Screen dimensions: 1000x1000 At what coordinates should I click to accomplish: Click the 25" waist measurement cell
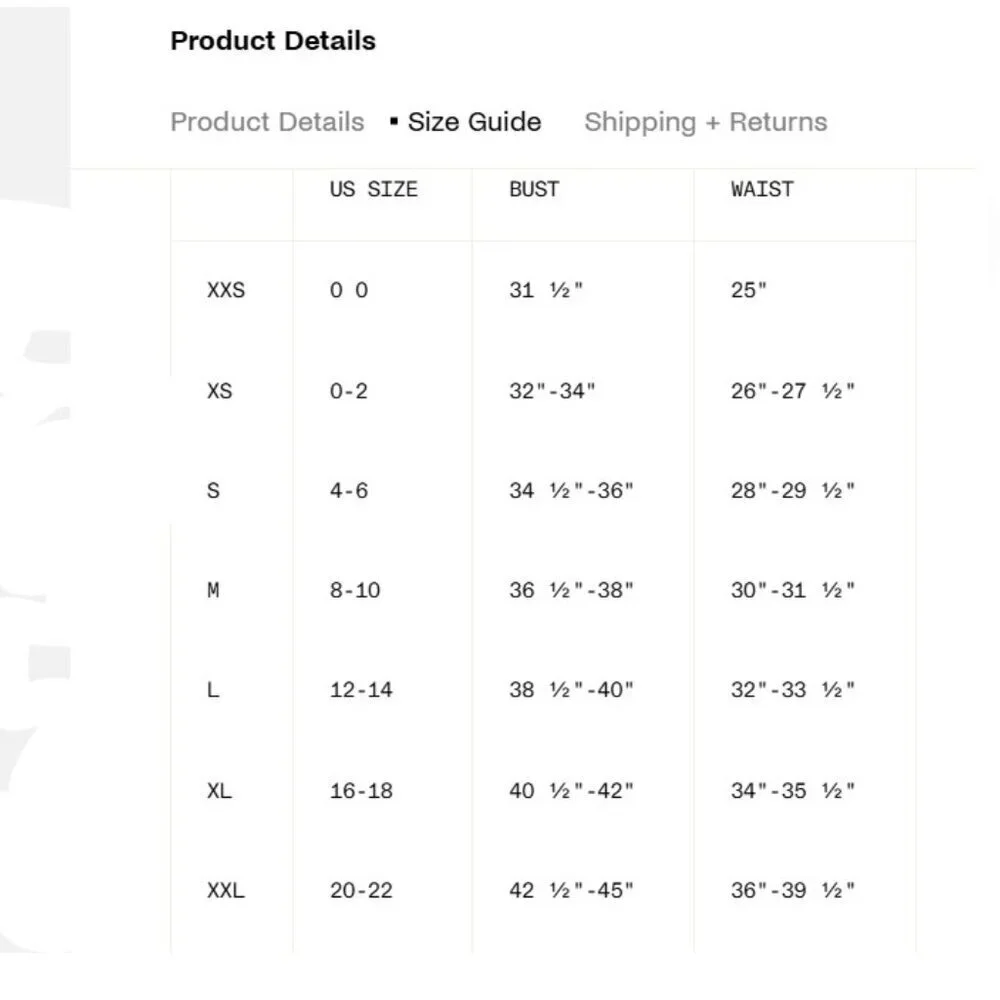click(749, 291)
